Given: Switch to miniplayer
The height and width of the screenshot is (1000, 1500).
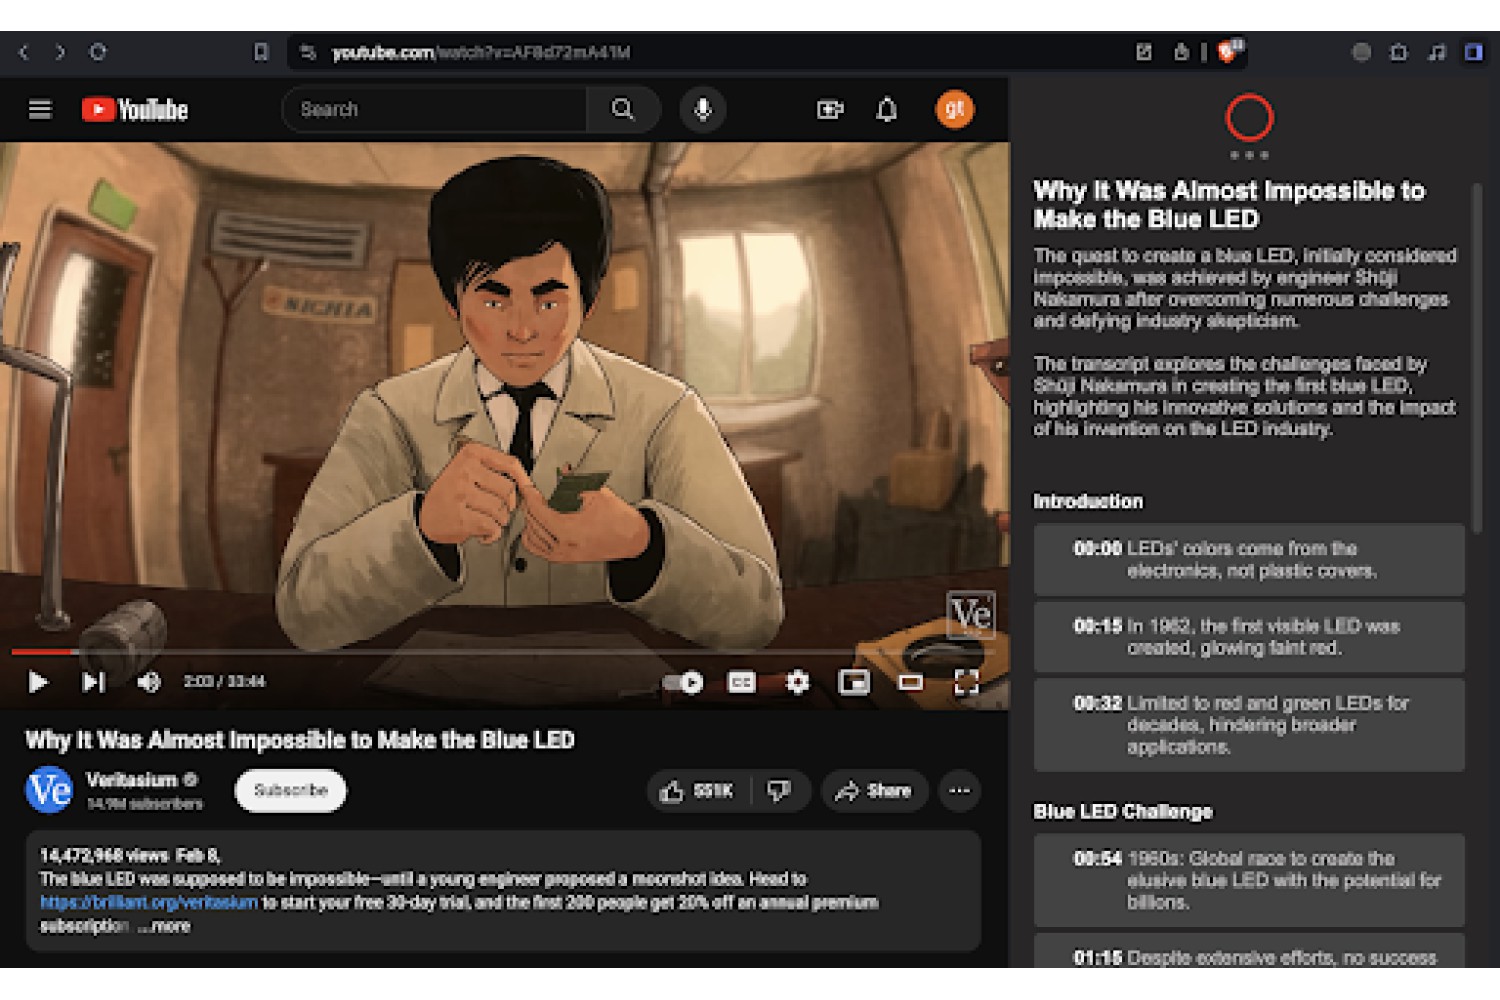Looking at the screenshot, I should [854, 682].
